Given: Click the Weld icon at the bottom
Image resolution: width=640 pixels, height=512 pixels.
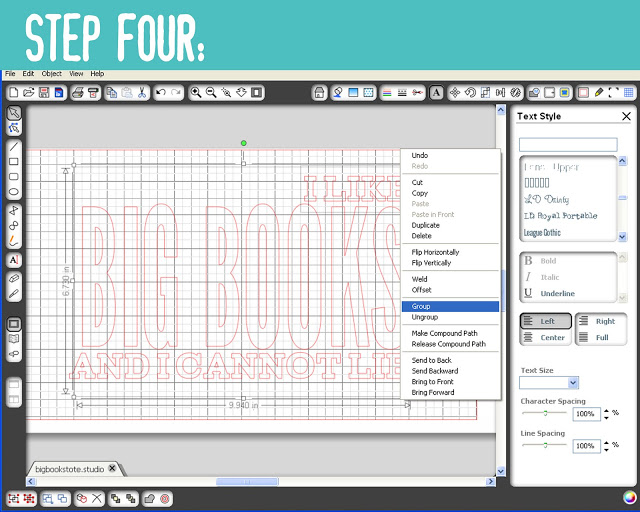Looking at the screenshot, I should tap(150, 499).
